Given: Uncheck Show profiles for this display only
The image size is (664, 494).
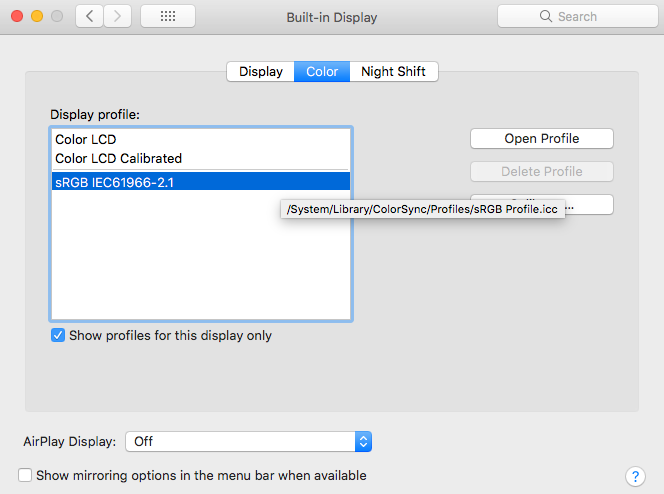Looking at the screenshot, I should [58, 336].
